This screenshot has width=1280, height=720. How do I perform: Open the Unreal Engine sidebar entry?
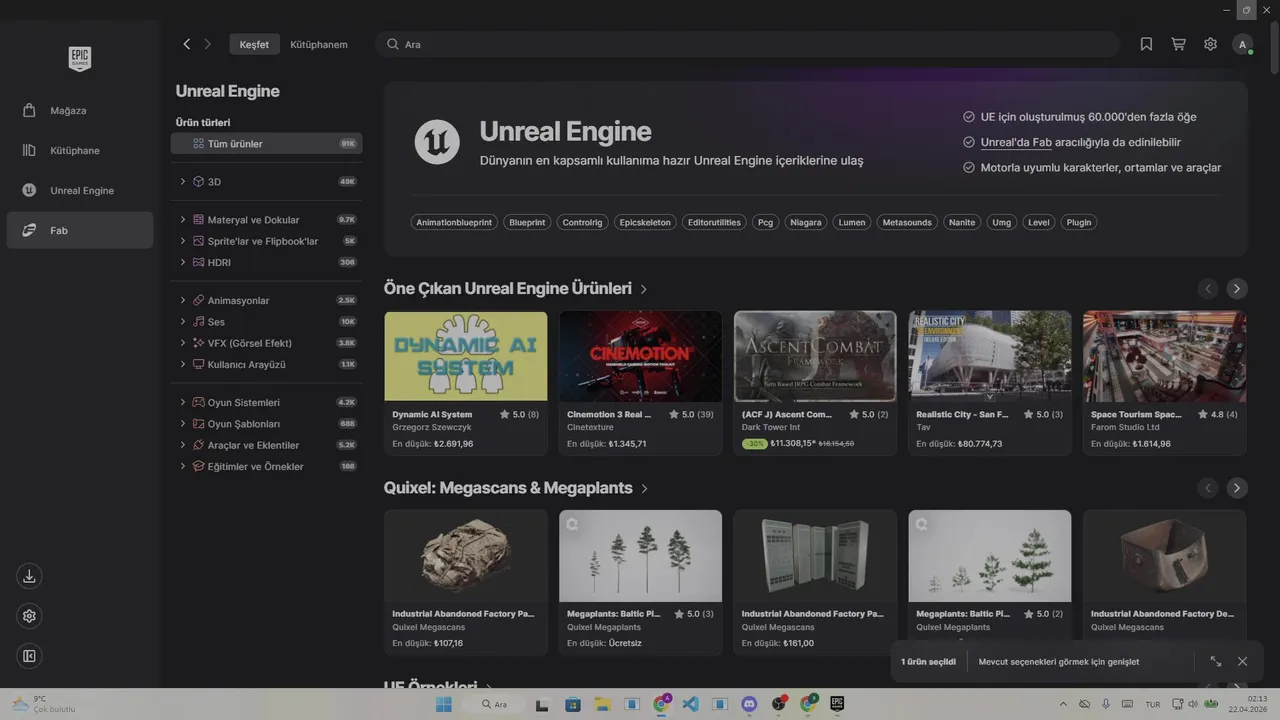click(x=80, y=190)
